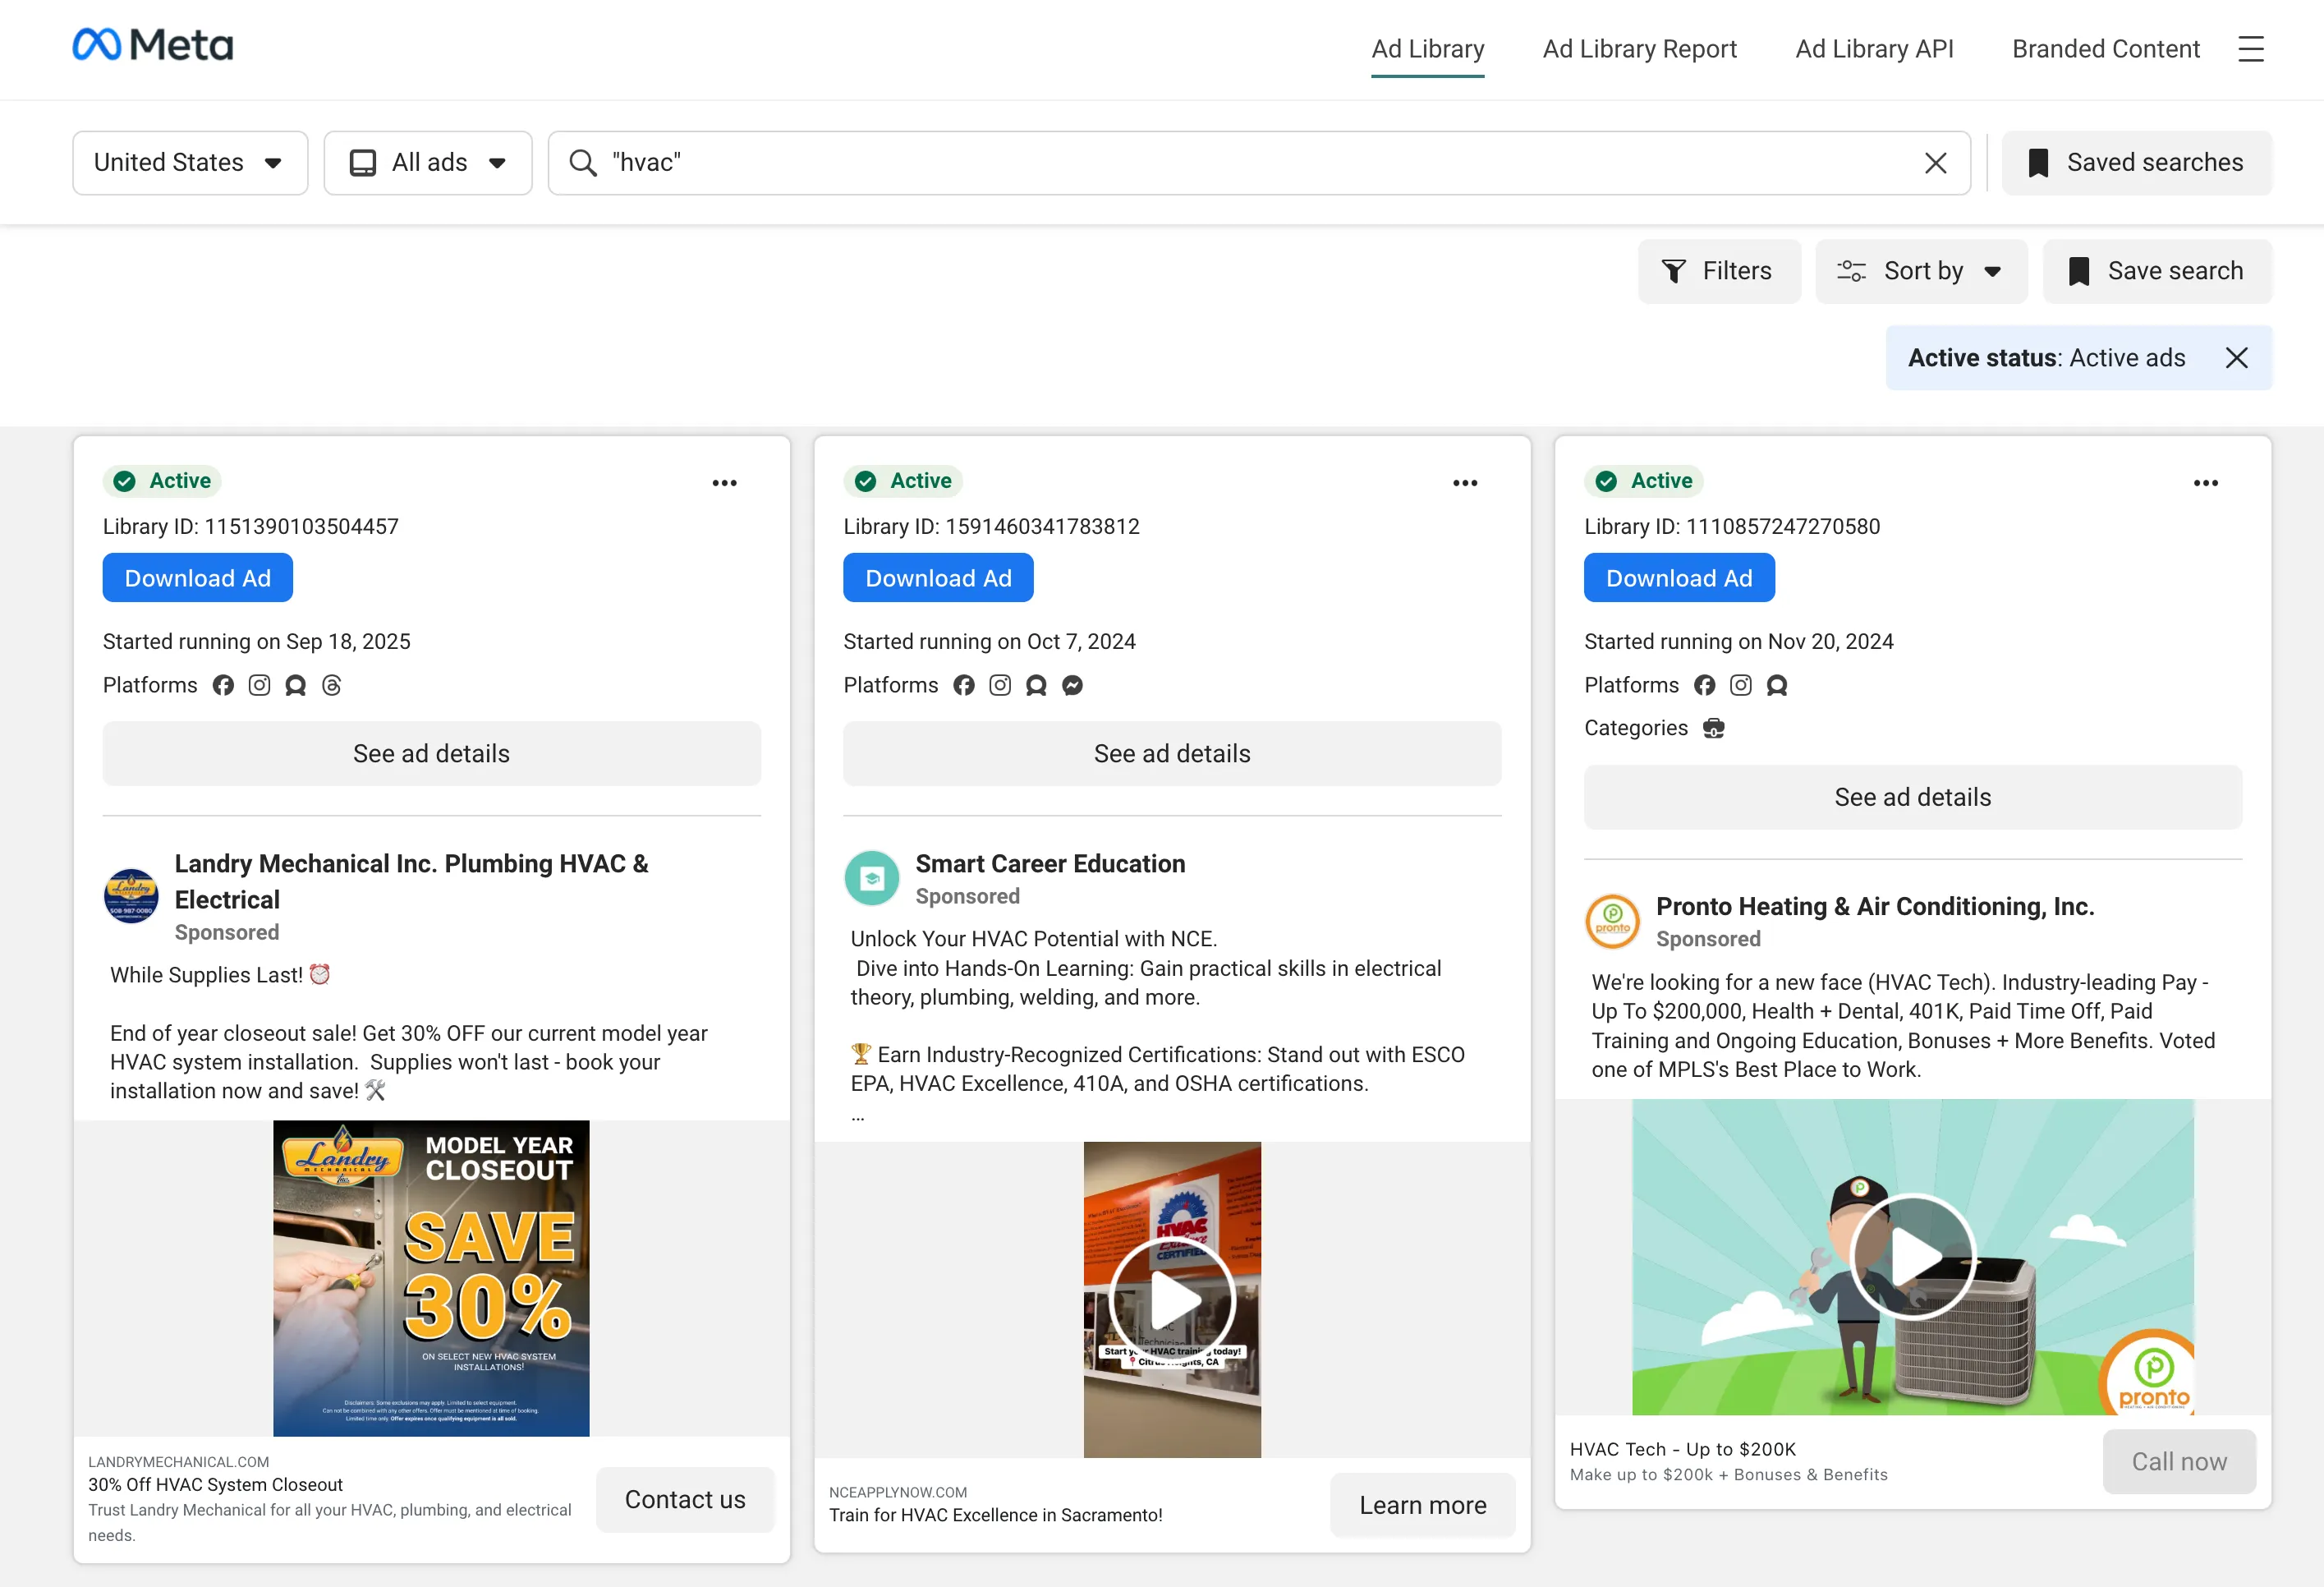Image resolution: width=2324 pixels, height=1587 pixels.
Task: Open options menu on Pronto Heating ad
Action: (x=2205, y=483)
